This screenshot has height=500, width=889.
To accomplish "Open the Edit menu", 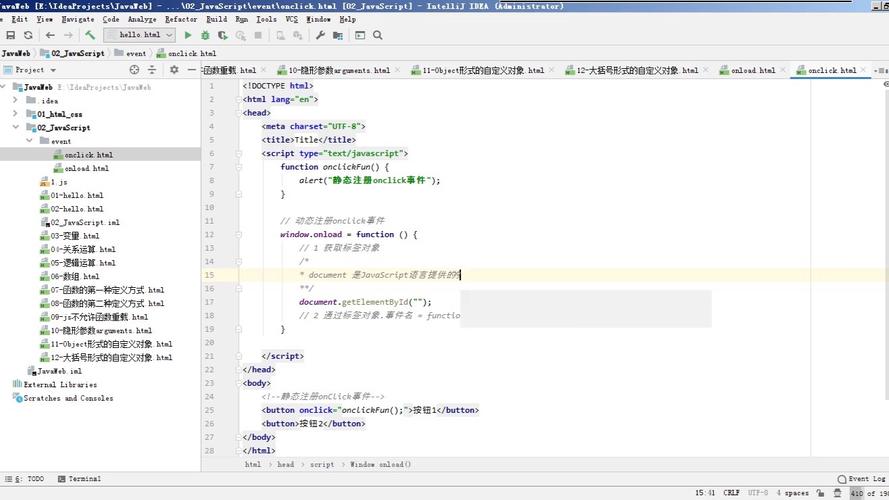I will coord(19,19).
